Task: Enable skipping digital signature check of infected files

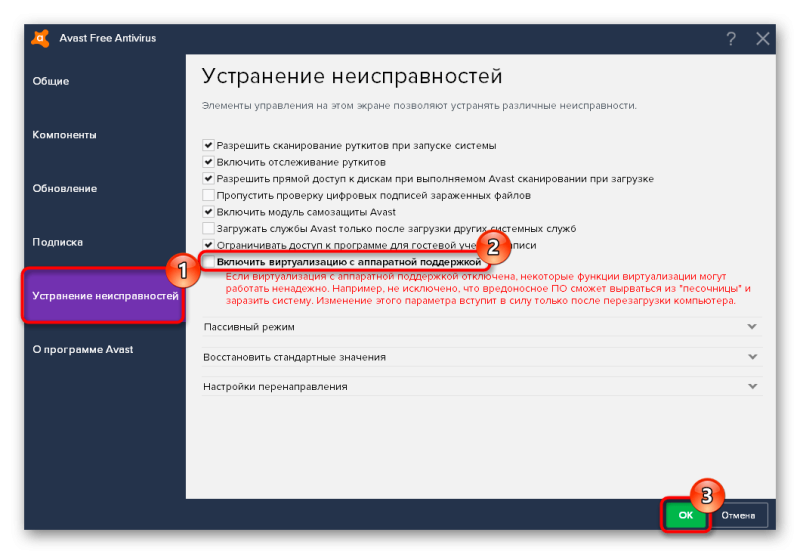Action: (208, 195)
